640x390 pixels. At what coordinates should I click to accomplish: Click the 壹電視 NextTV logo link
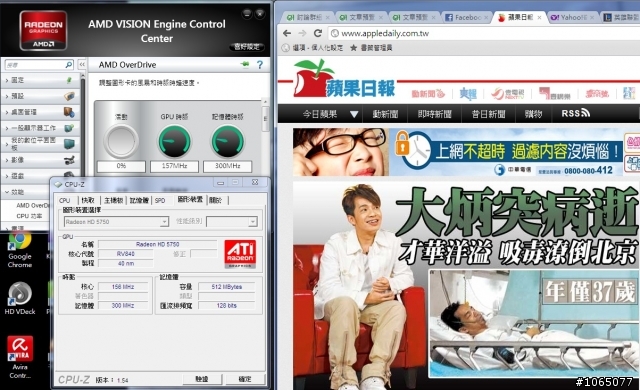(507, 94)
